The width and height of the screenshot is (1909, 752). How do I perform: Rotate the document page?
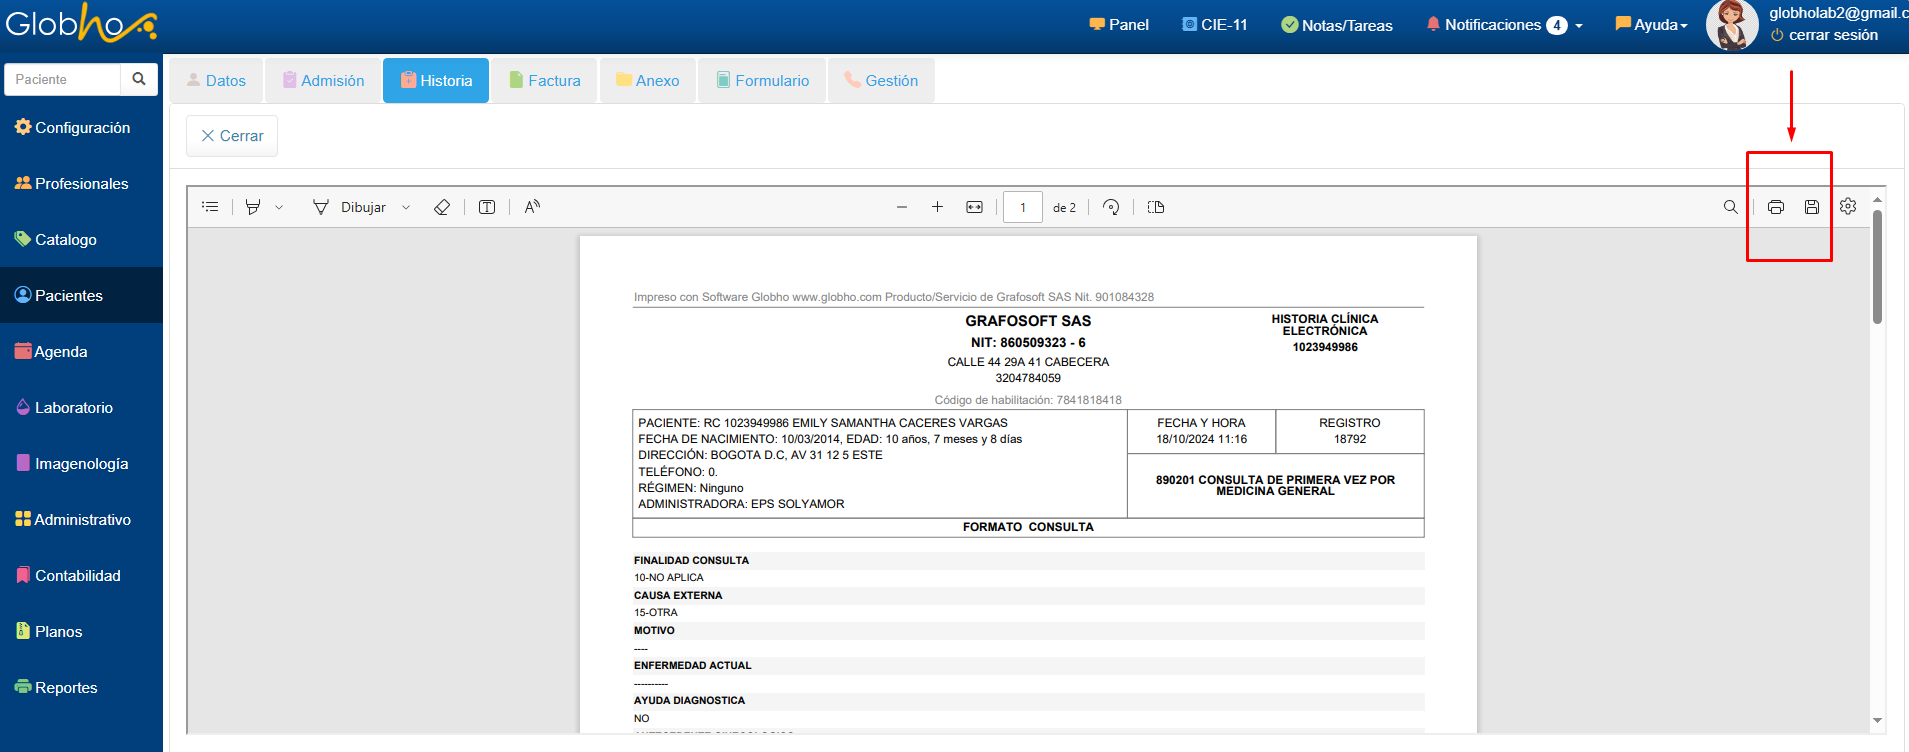1110,207
